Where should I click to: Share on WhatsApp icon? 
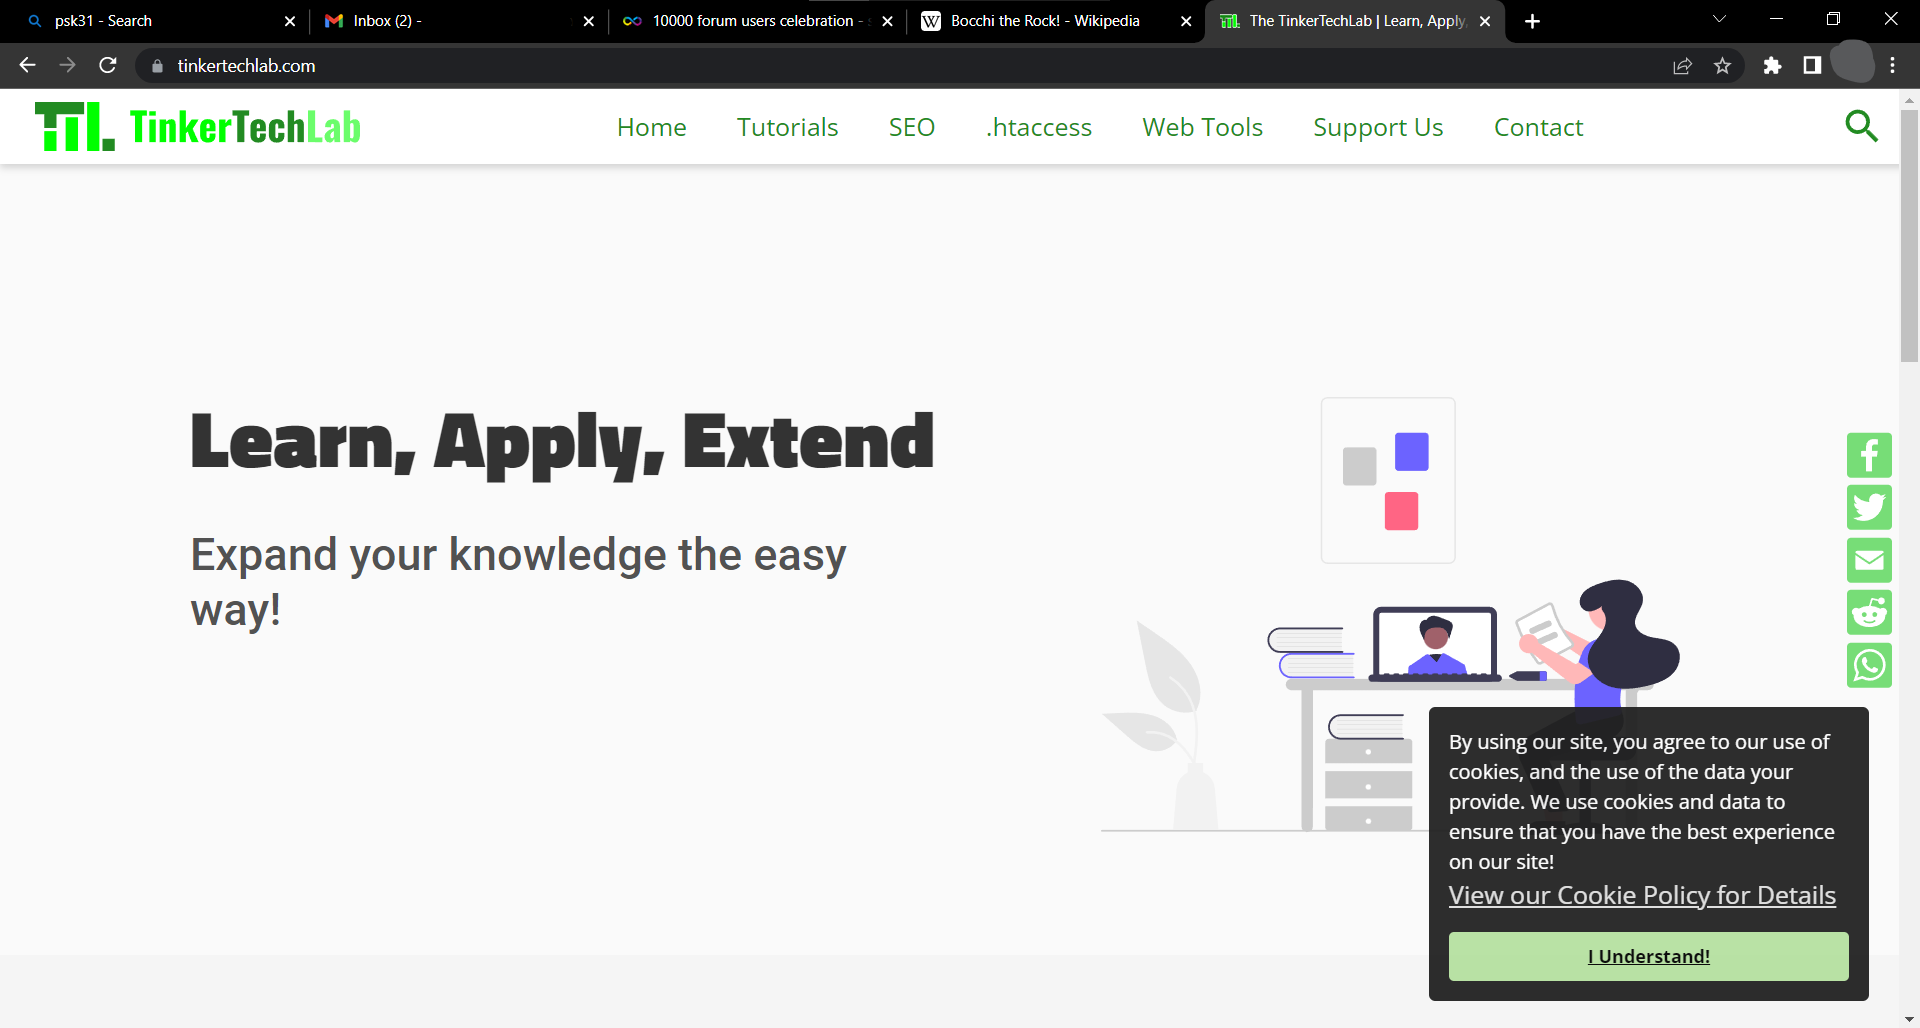click(x=1868, y=665)
